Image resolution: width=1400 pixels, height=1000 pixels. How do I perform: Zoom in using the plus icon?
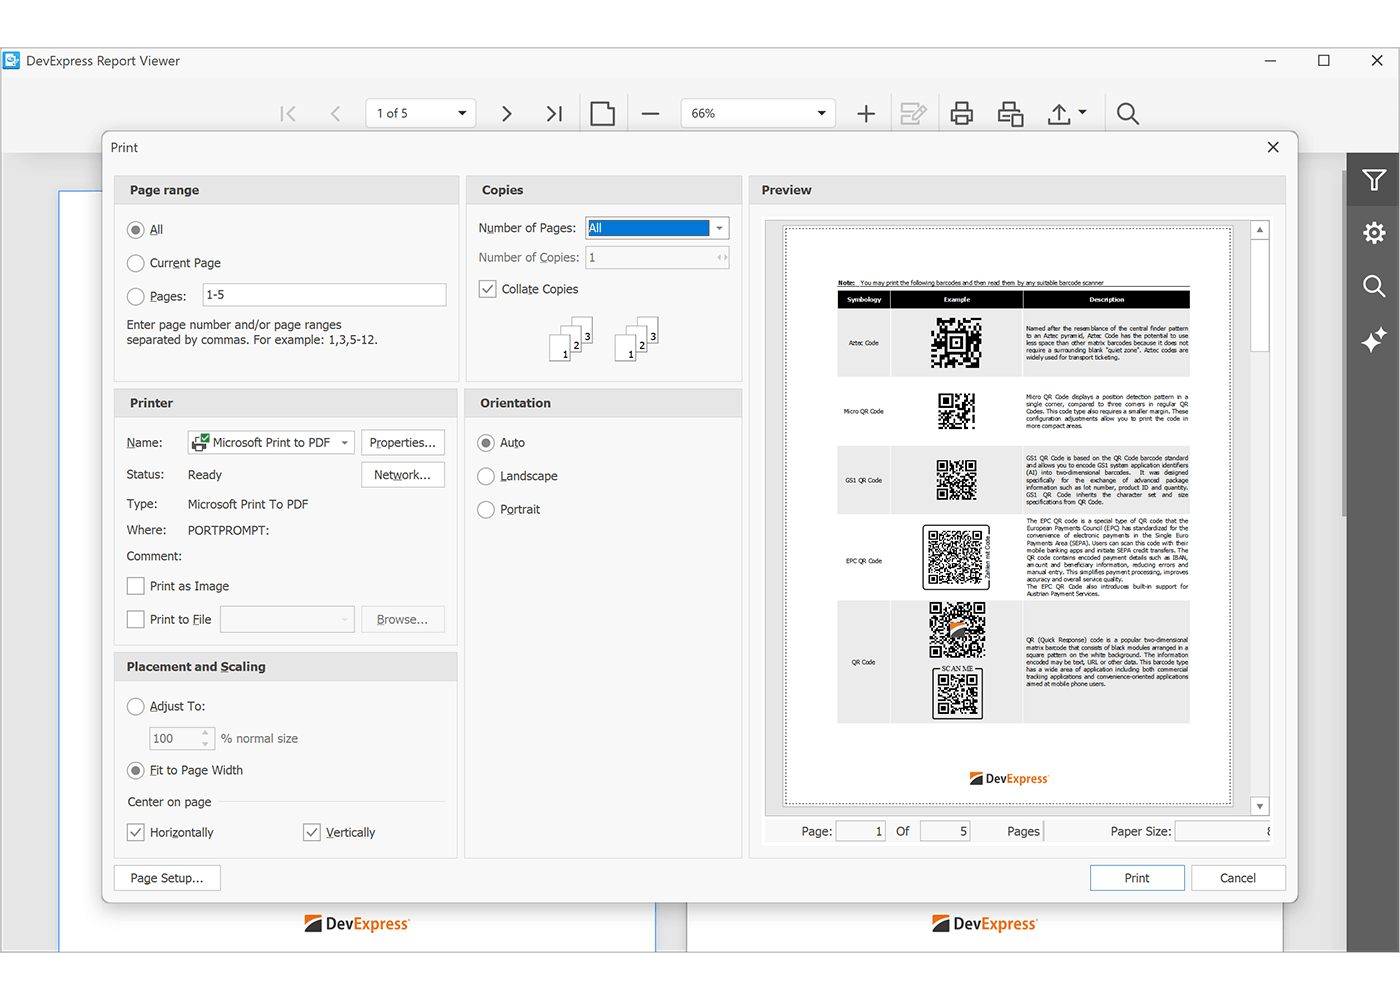865,113
